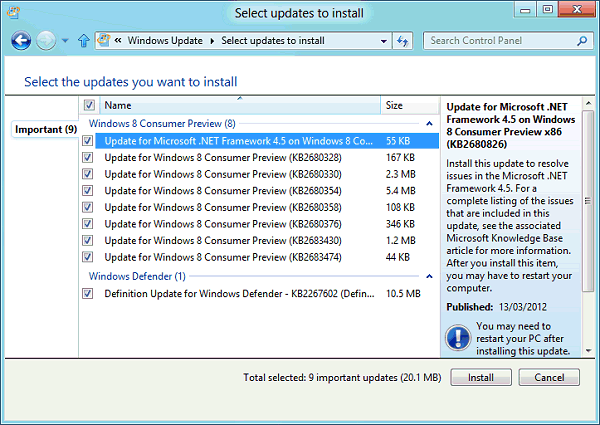Screen dimensions: 600x425
Task: Sort by the Name column header
Action: 240,105
